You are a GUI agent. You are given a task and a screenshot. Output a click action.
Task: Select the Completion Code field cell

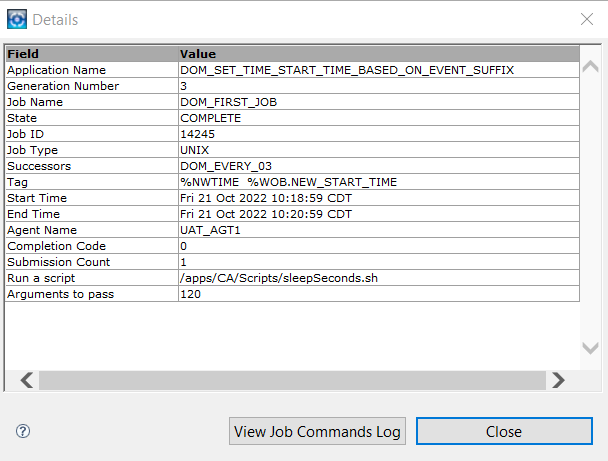92,246
